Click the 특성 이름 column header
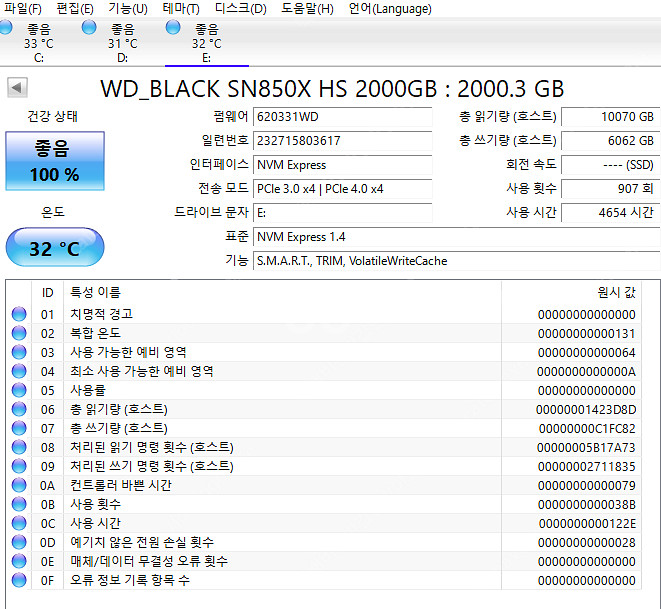The image size is (661, 609). 282,292
